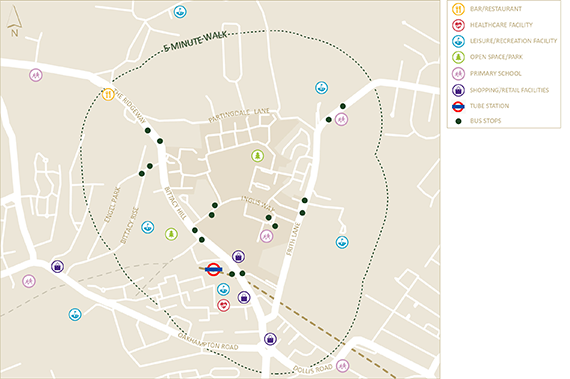Click the Primary School legend label text
Screen dimensions: 570x379
click(x=495, y=73)
